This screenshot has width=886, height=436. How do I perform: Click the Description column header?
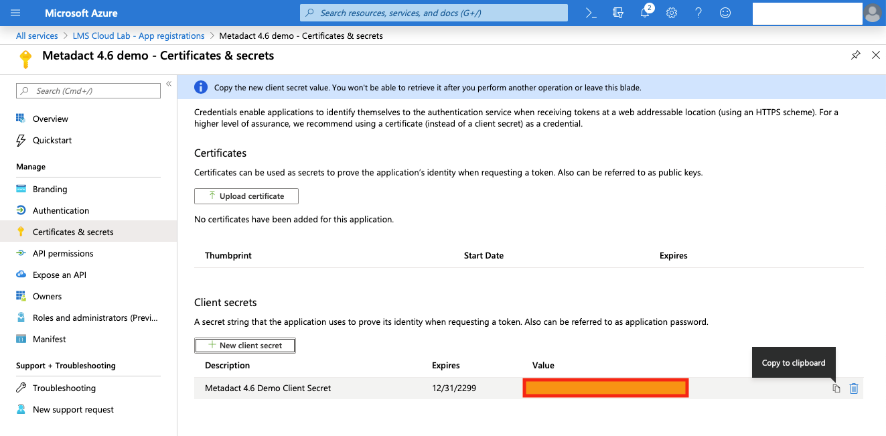tap(227, 365)
